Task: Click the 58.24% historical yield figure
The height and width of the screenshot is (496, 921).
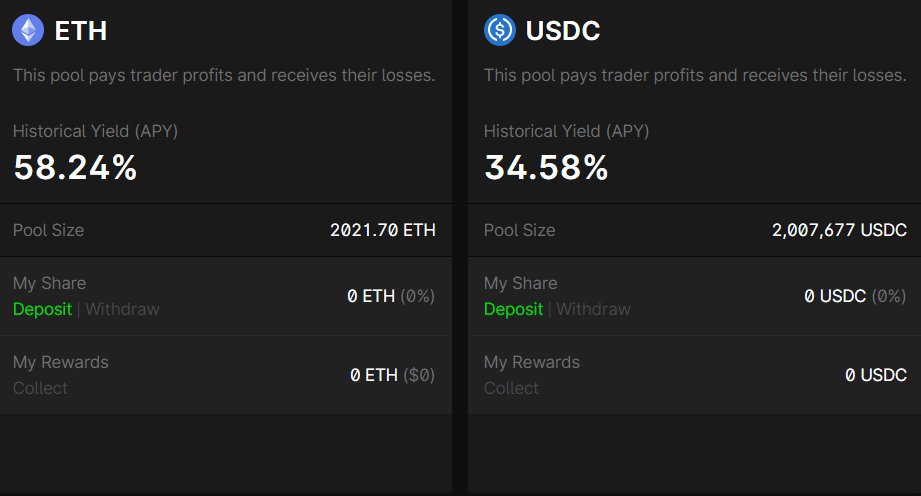Action: point(75,168)
